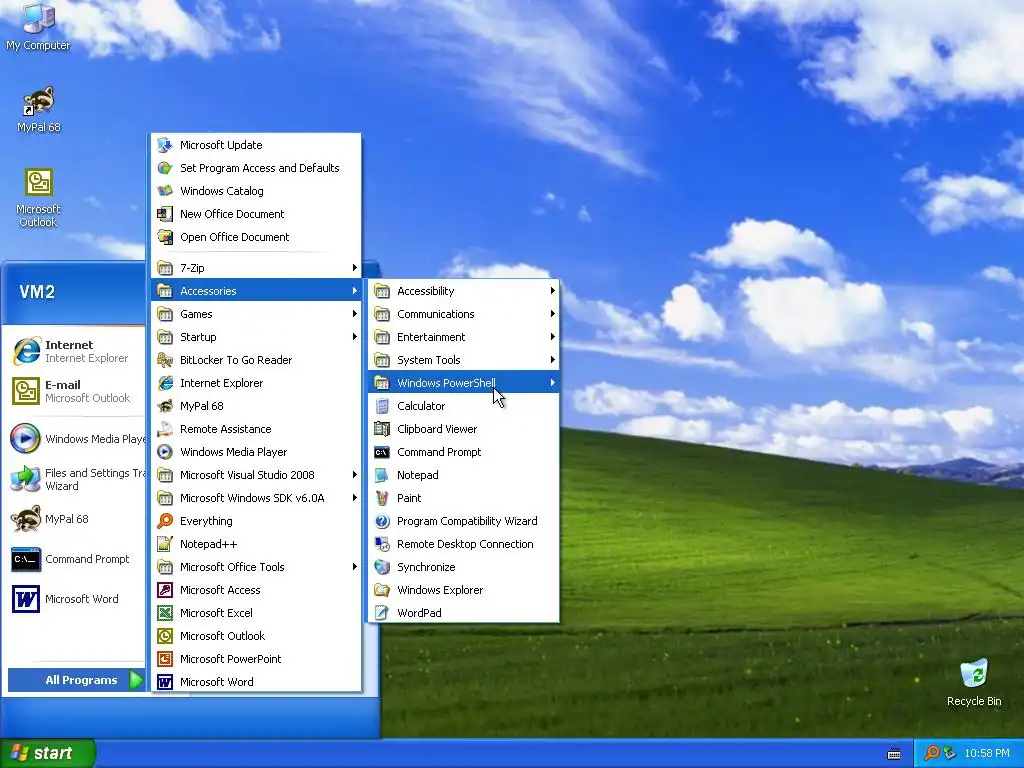Expand the Startup submenu arrow
Image resolution: width=1024 pixels, height=768 pixels.
click(x=354, y=337)
